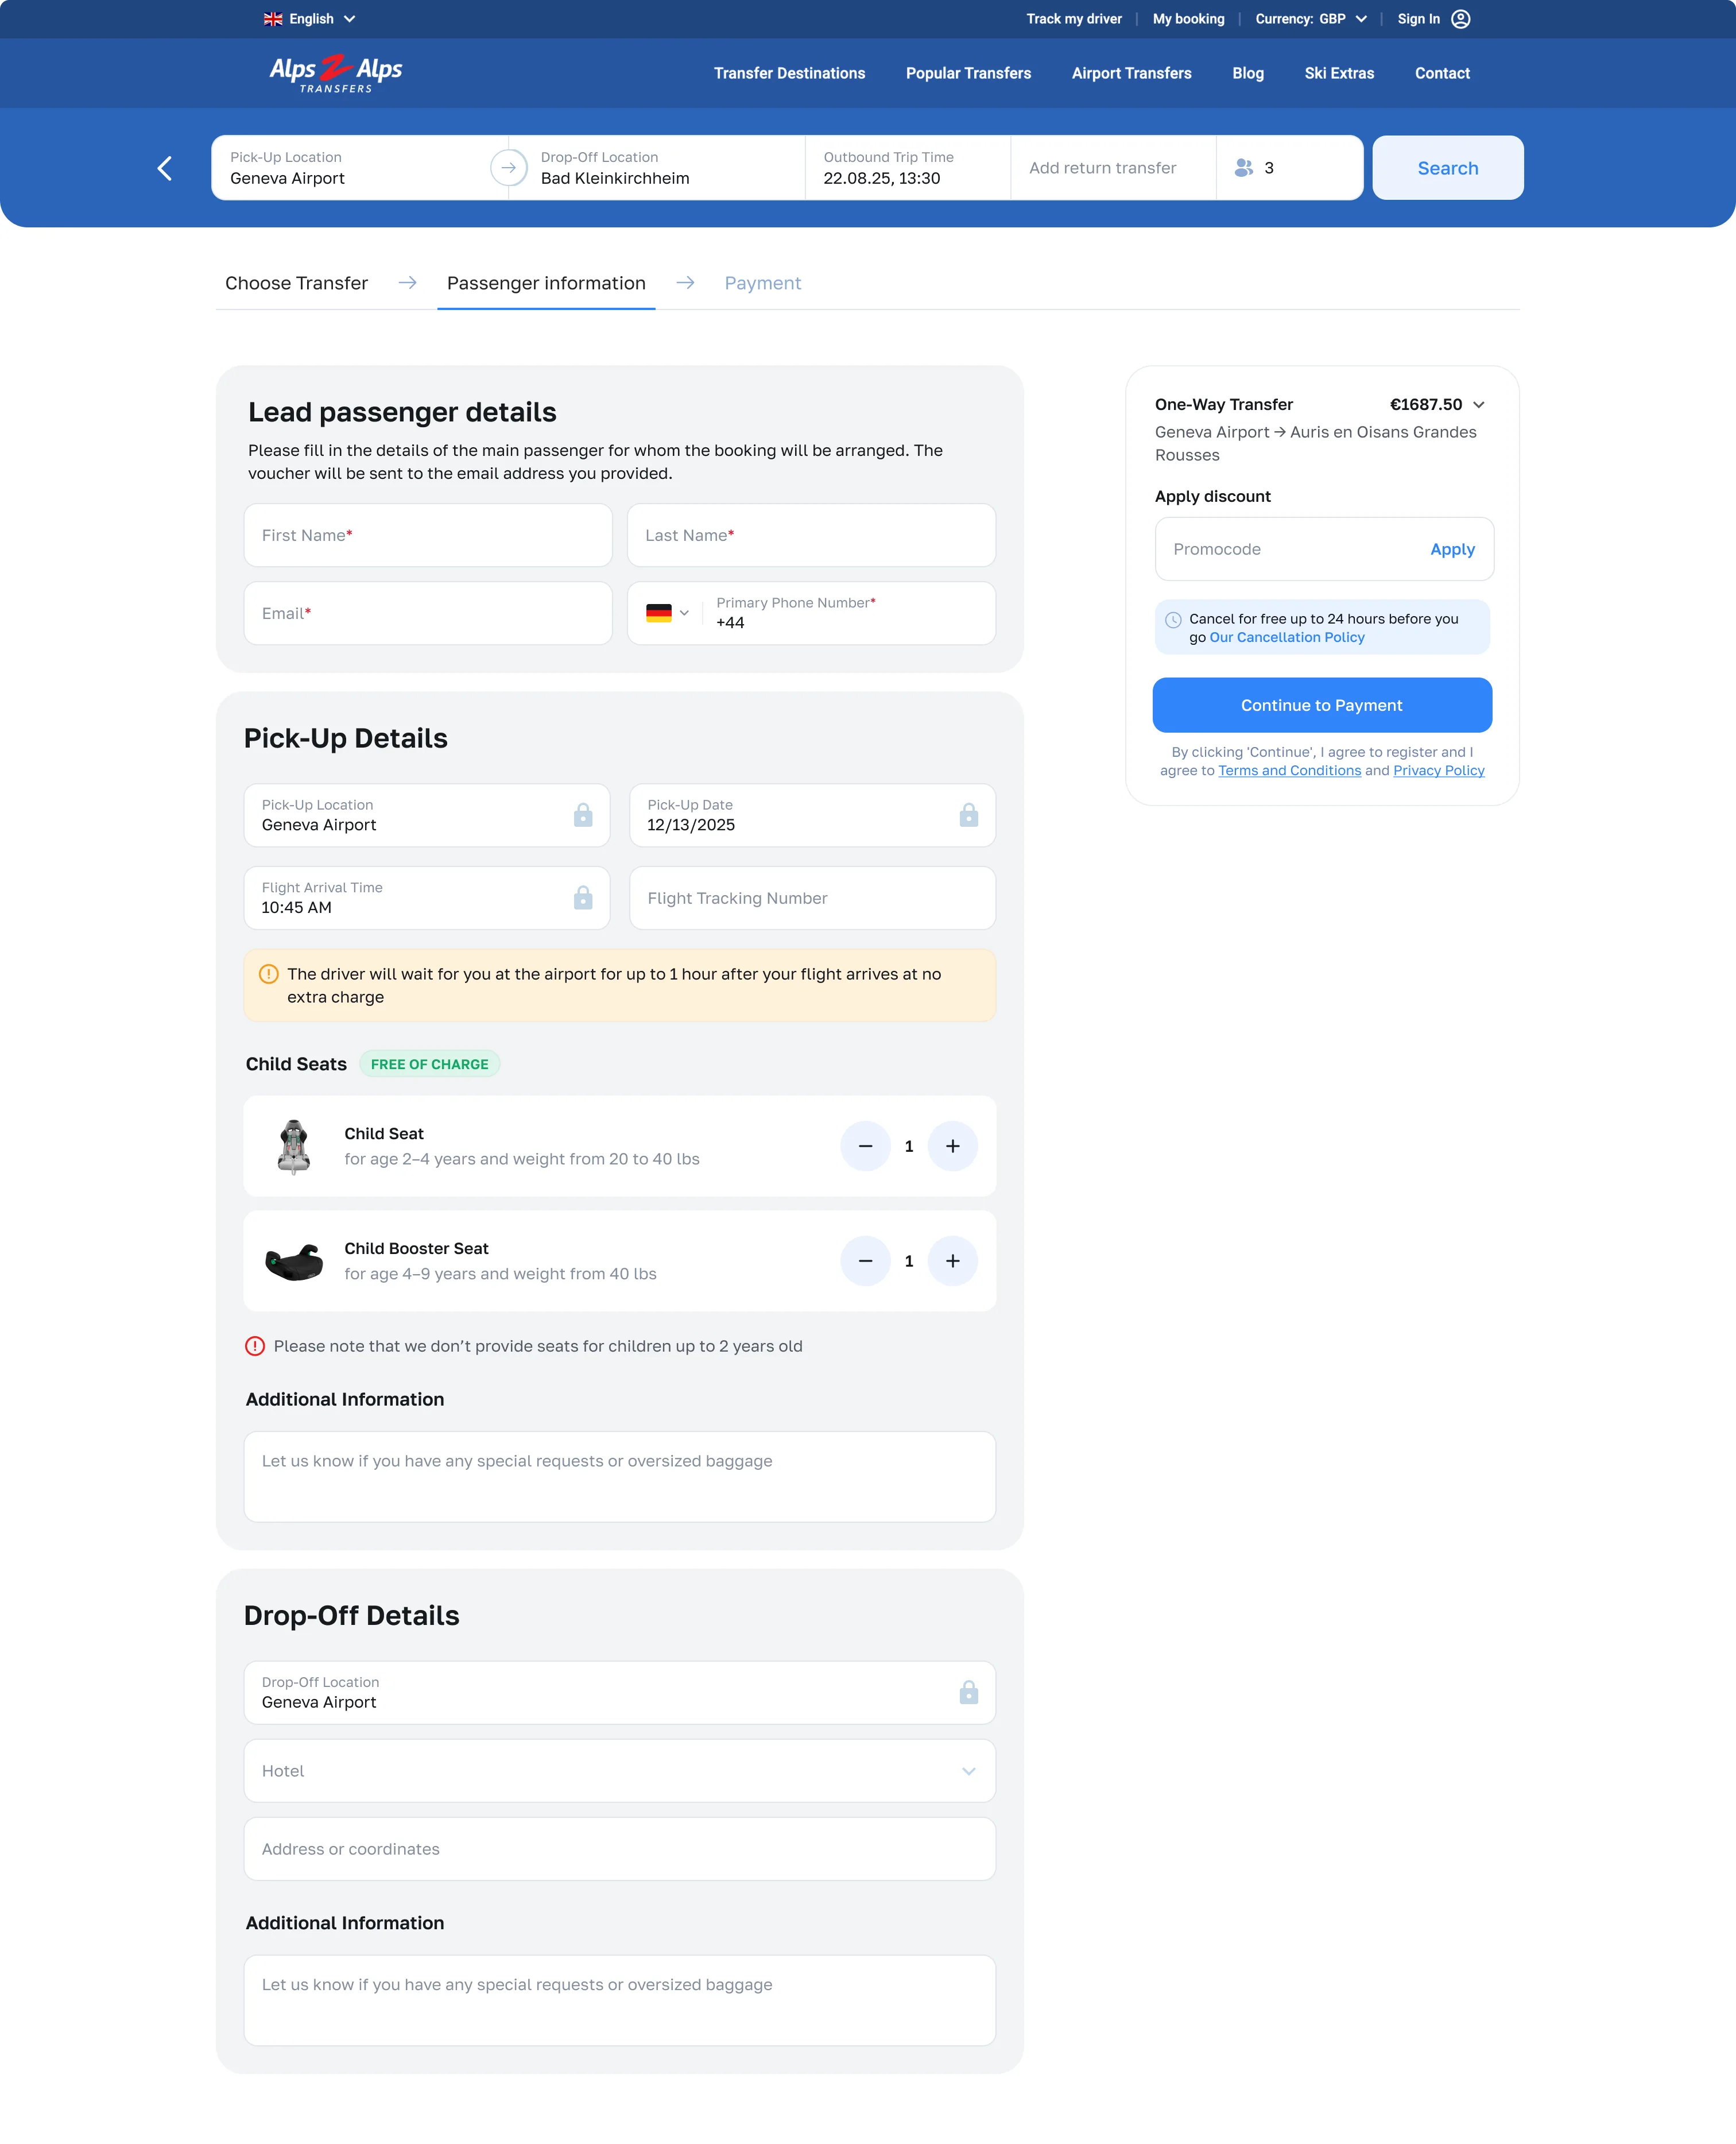Click the arrow icon between pick-up and drop-off
The image size is (1736, 2144).
pos(509,167)
